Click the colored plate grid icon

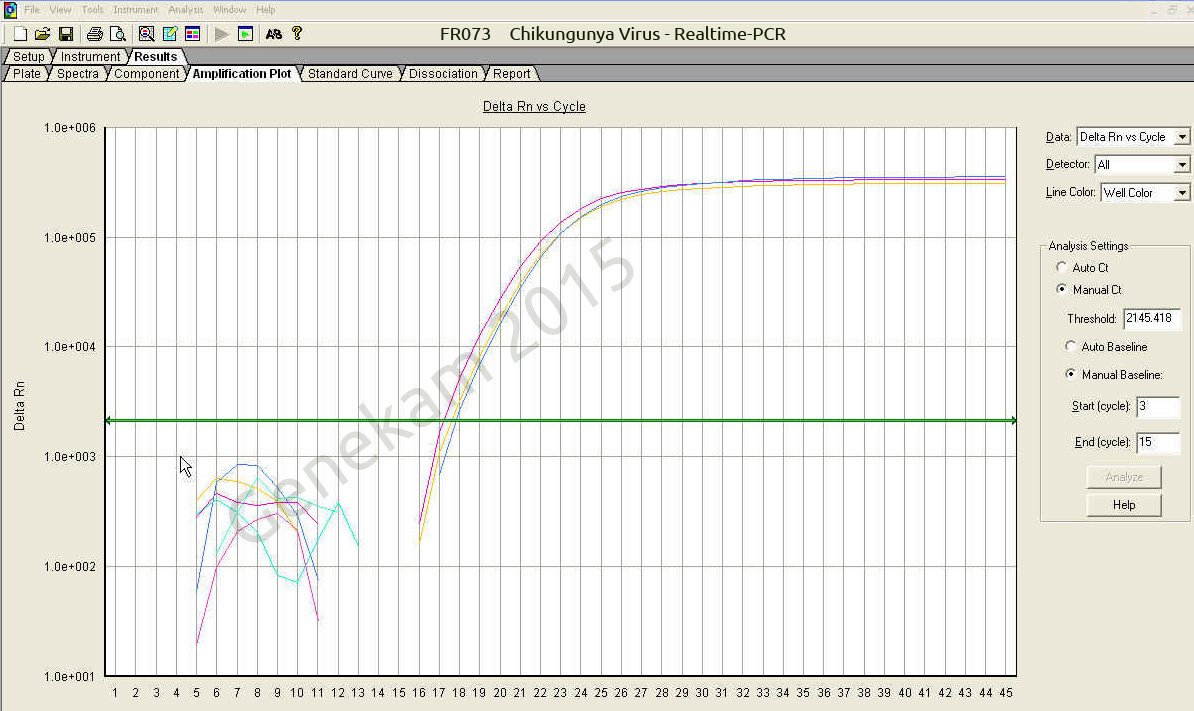click(x=192, y=34)
